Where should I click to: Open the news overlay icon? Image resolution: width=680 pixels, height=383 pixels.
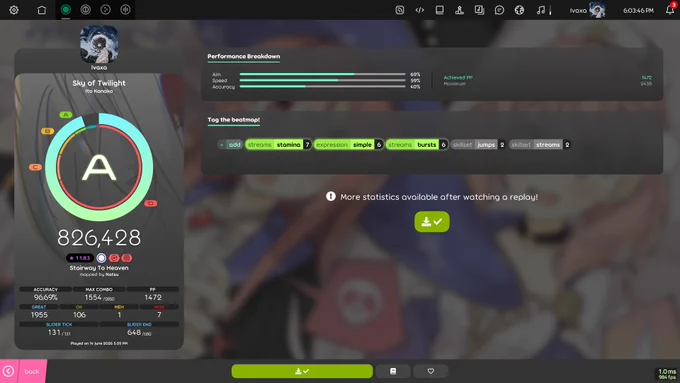[x=399, y=10]
